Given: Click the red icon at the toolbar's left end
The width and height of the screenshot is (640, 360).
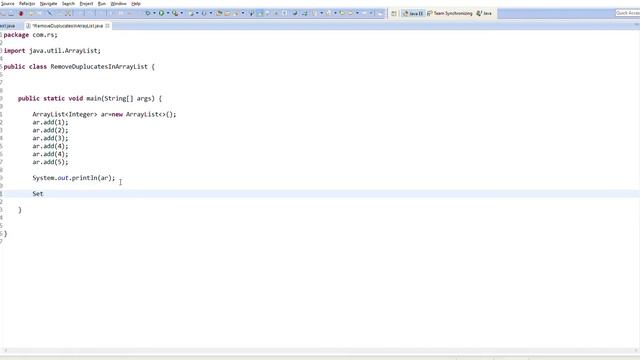Looking at the screenshot, I should [x=21, y=13].
